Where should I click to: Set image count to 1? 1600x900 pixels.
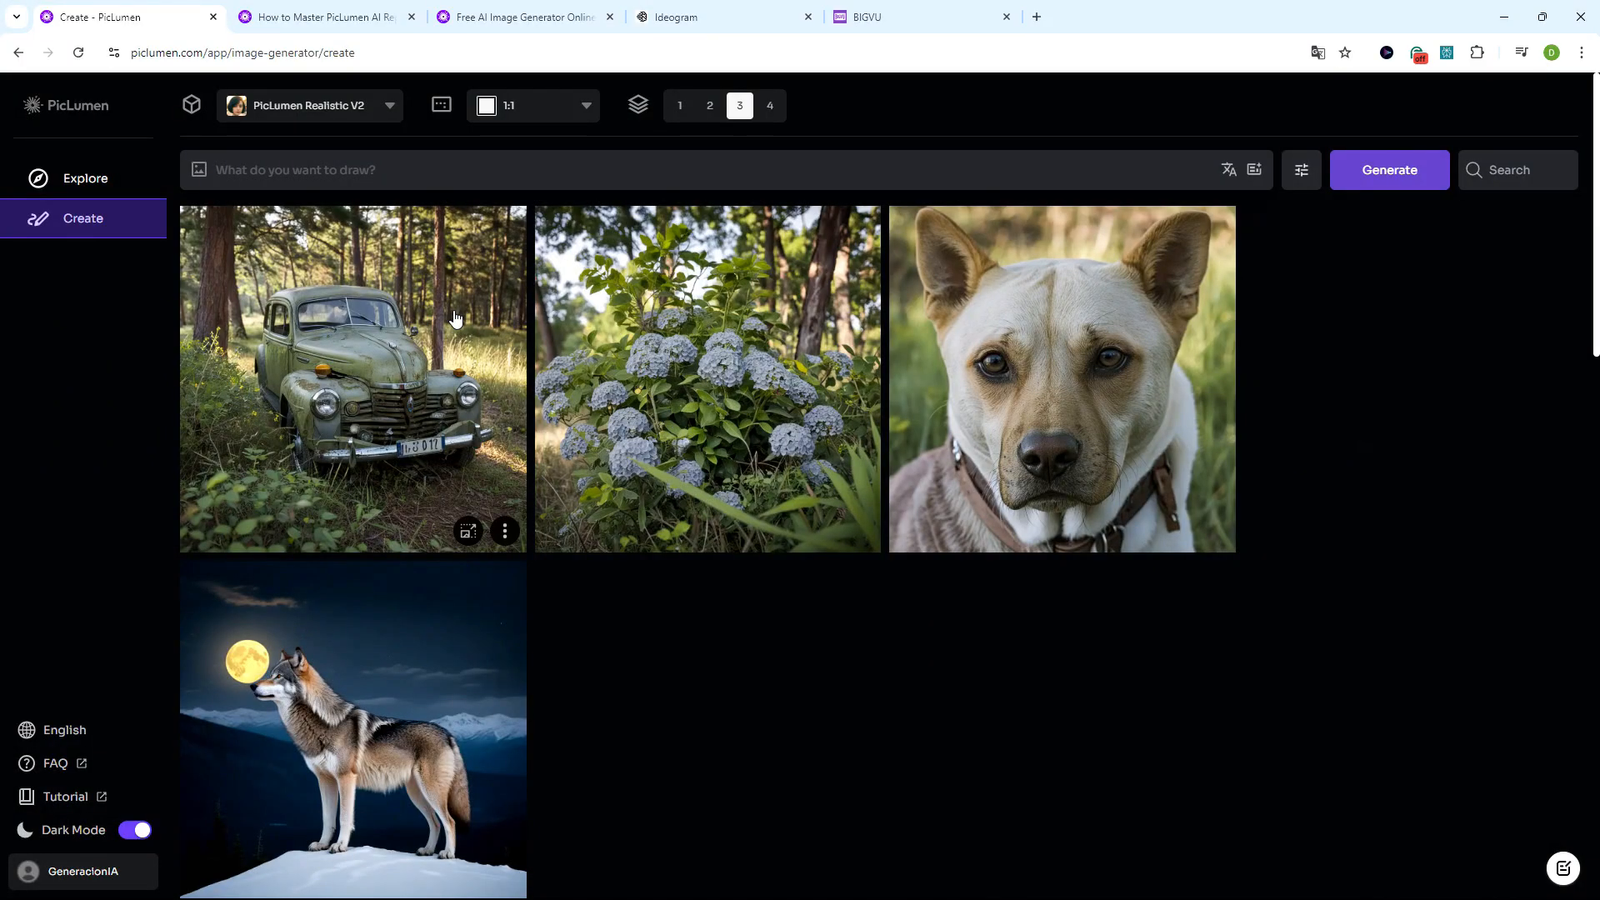(680, 105)
